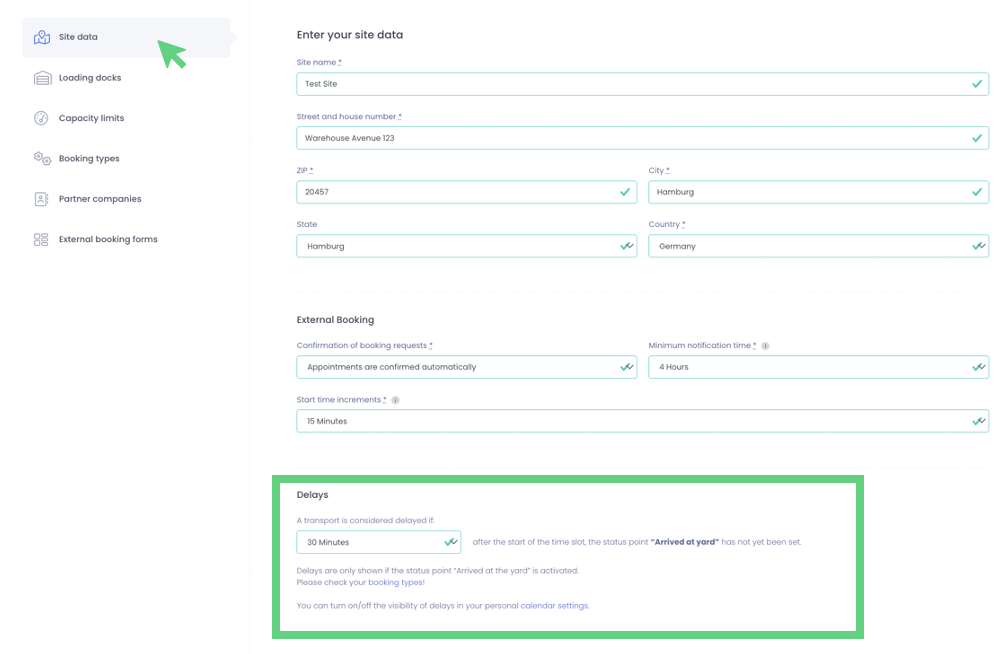This screenshot has height=654, width=1004.
Task: Click the External booking forms grid icon
Action: pos(41,240)
